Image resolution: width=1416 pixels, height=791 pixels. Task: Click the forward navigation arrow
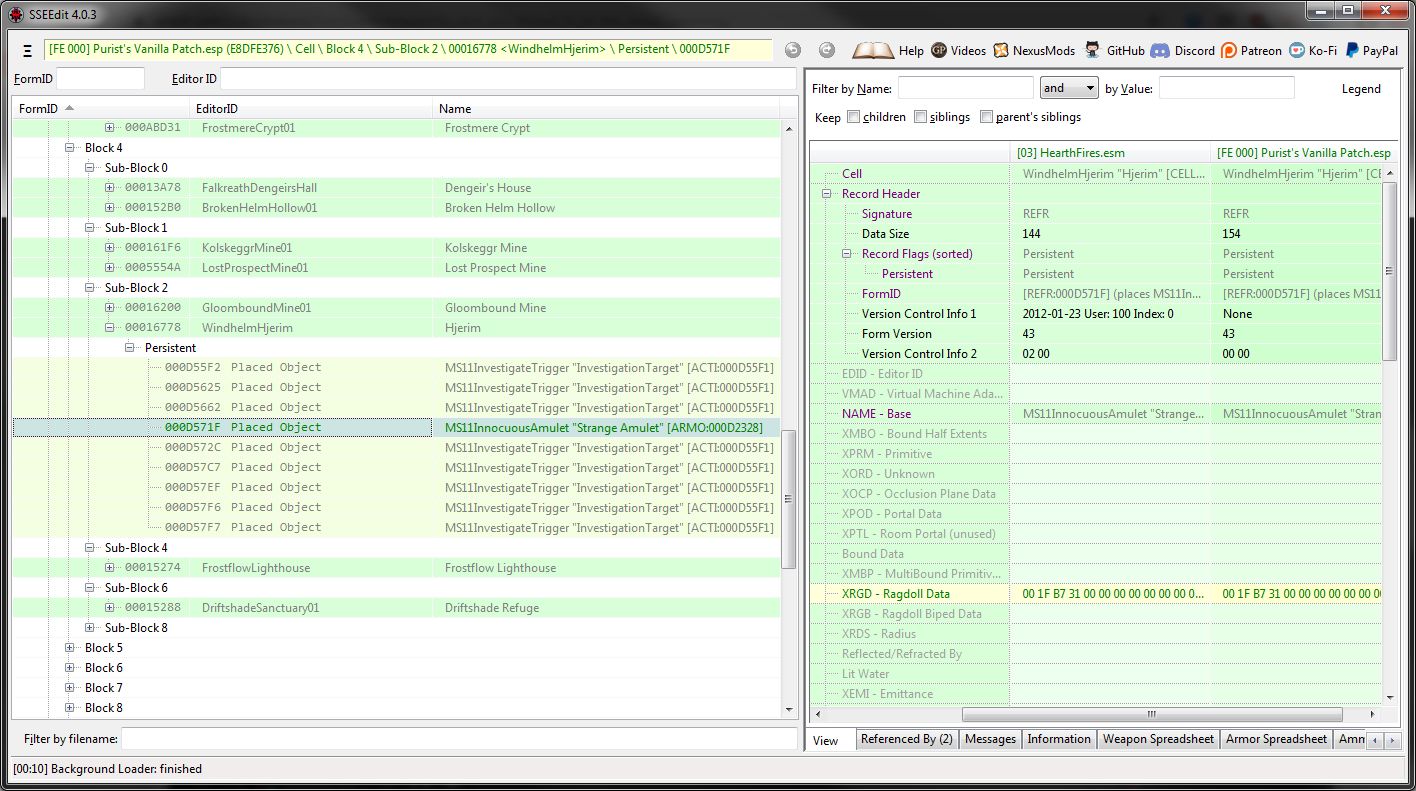[826, 50]
